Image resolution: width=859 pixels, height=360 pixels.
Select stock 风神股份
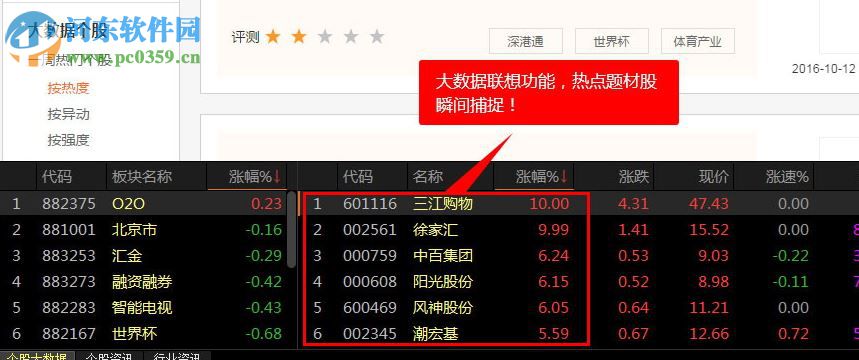click(x=443, y=307)
